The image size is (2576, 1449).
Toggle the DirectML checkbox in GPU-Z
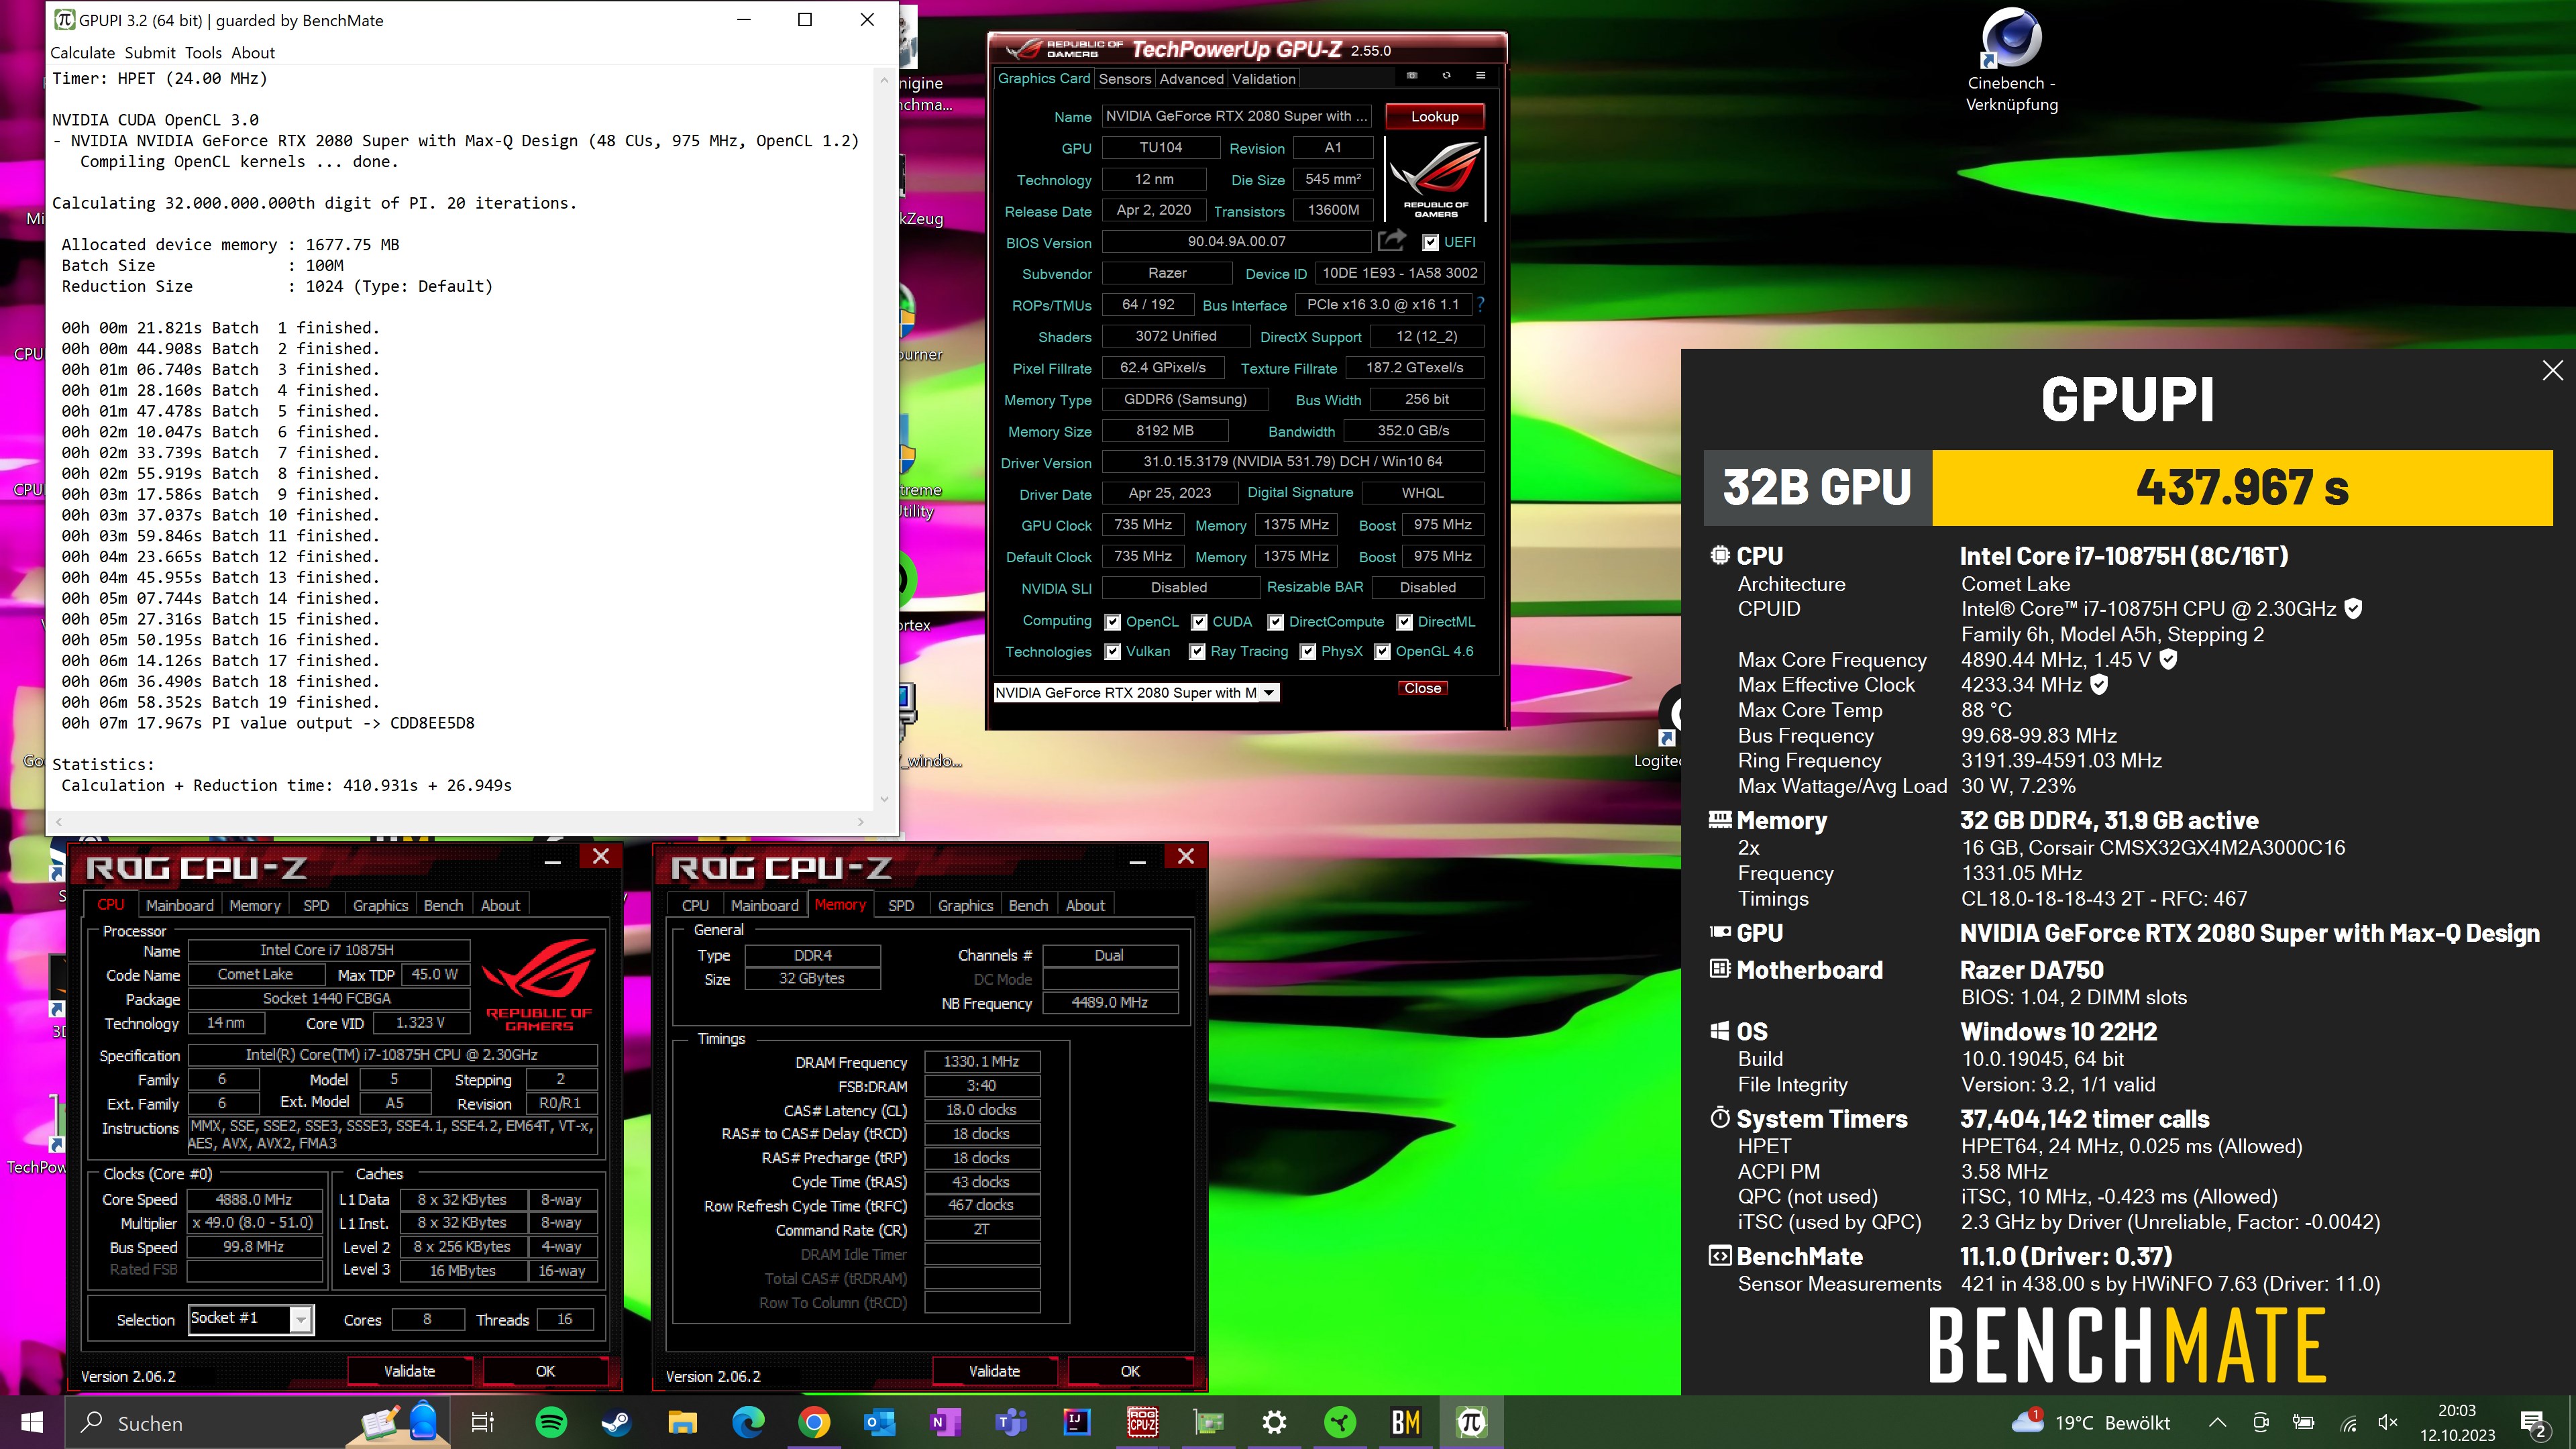(1404, 622)
